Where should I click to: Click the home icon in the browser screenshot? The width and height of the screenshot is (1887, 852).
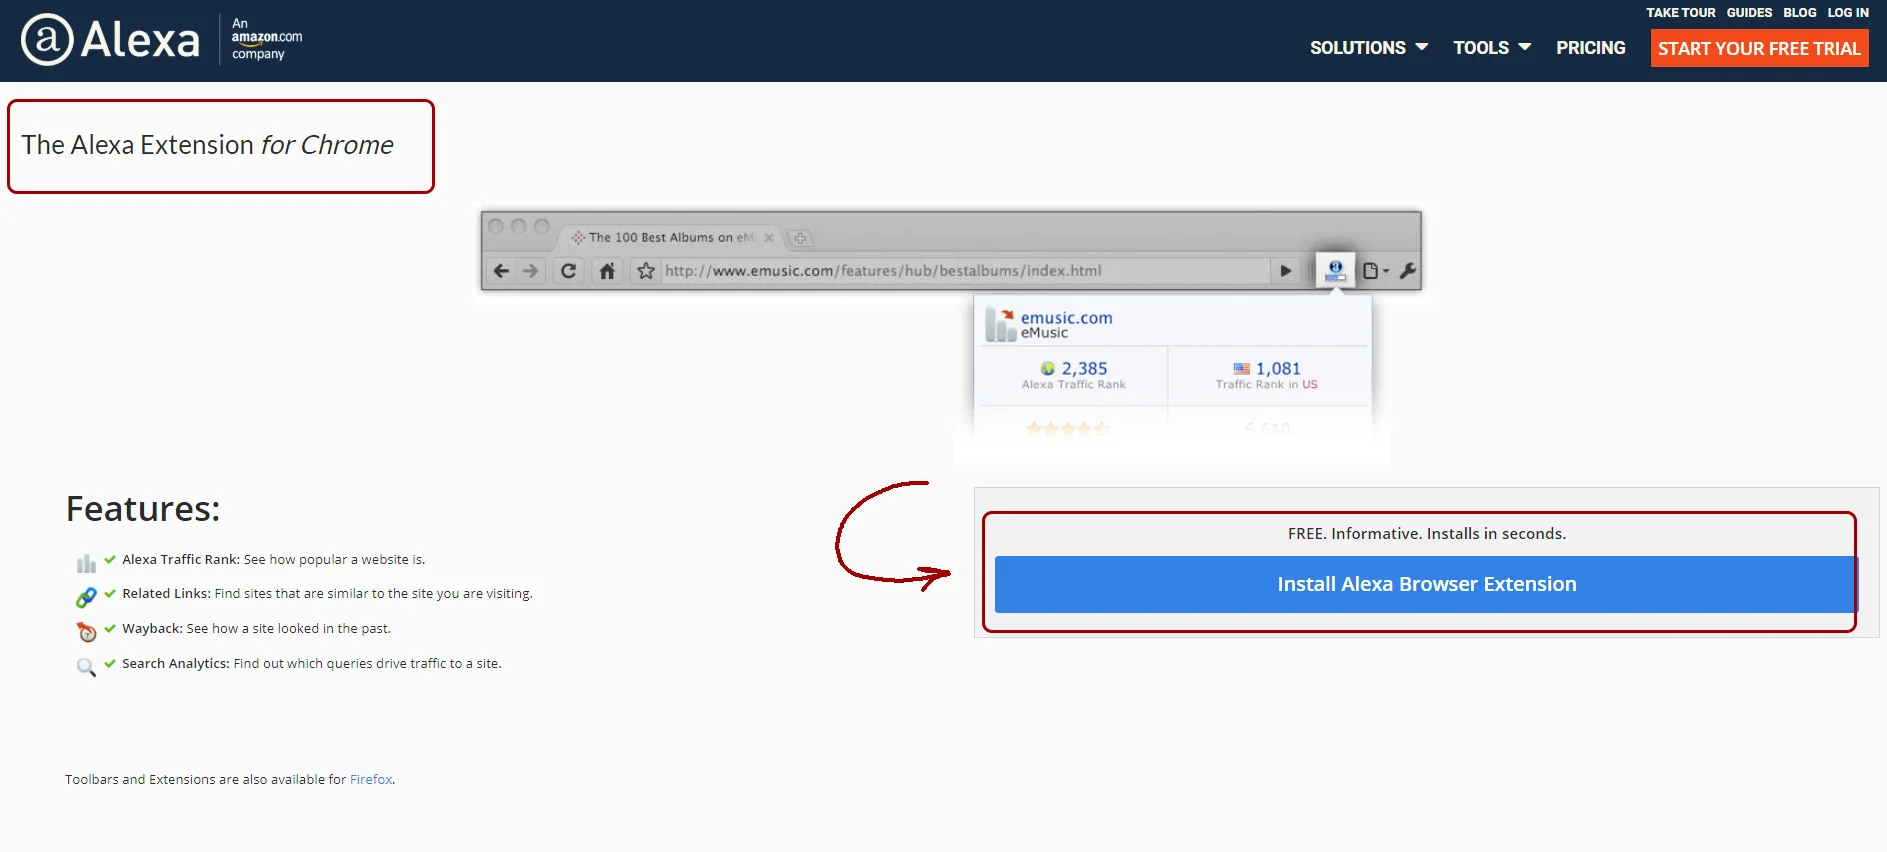point(607,271)
